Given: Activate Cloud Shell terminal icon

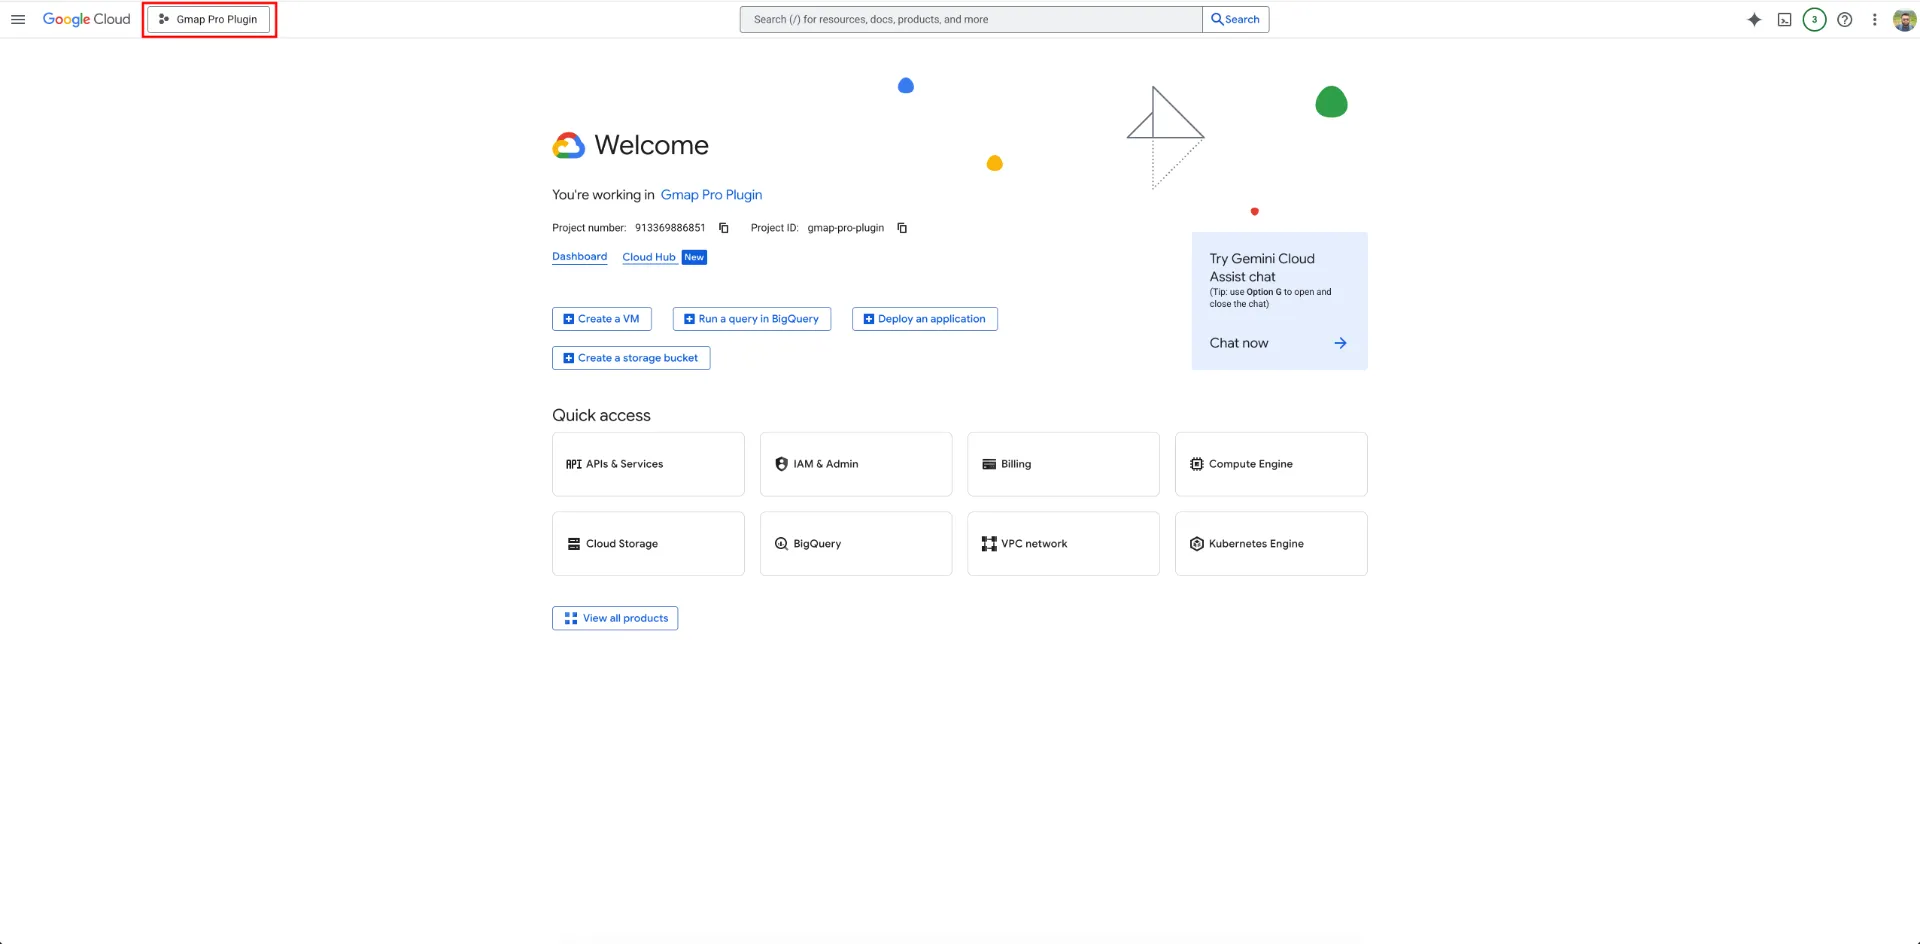Looking at the screenshot, I should pyautogui.click(x=1784, y=19).
